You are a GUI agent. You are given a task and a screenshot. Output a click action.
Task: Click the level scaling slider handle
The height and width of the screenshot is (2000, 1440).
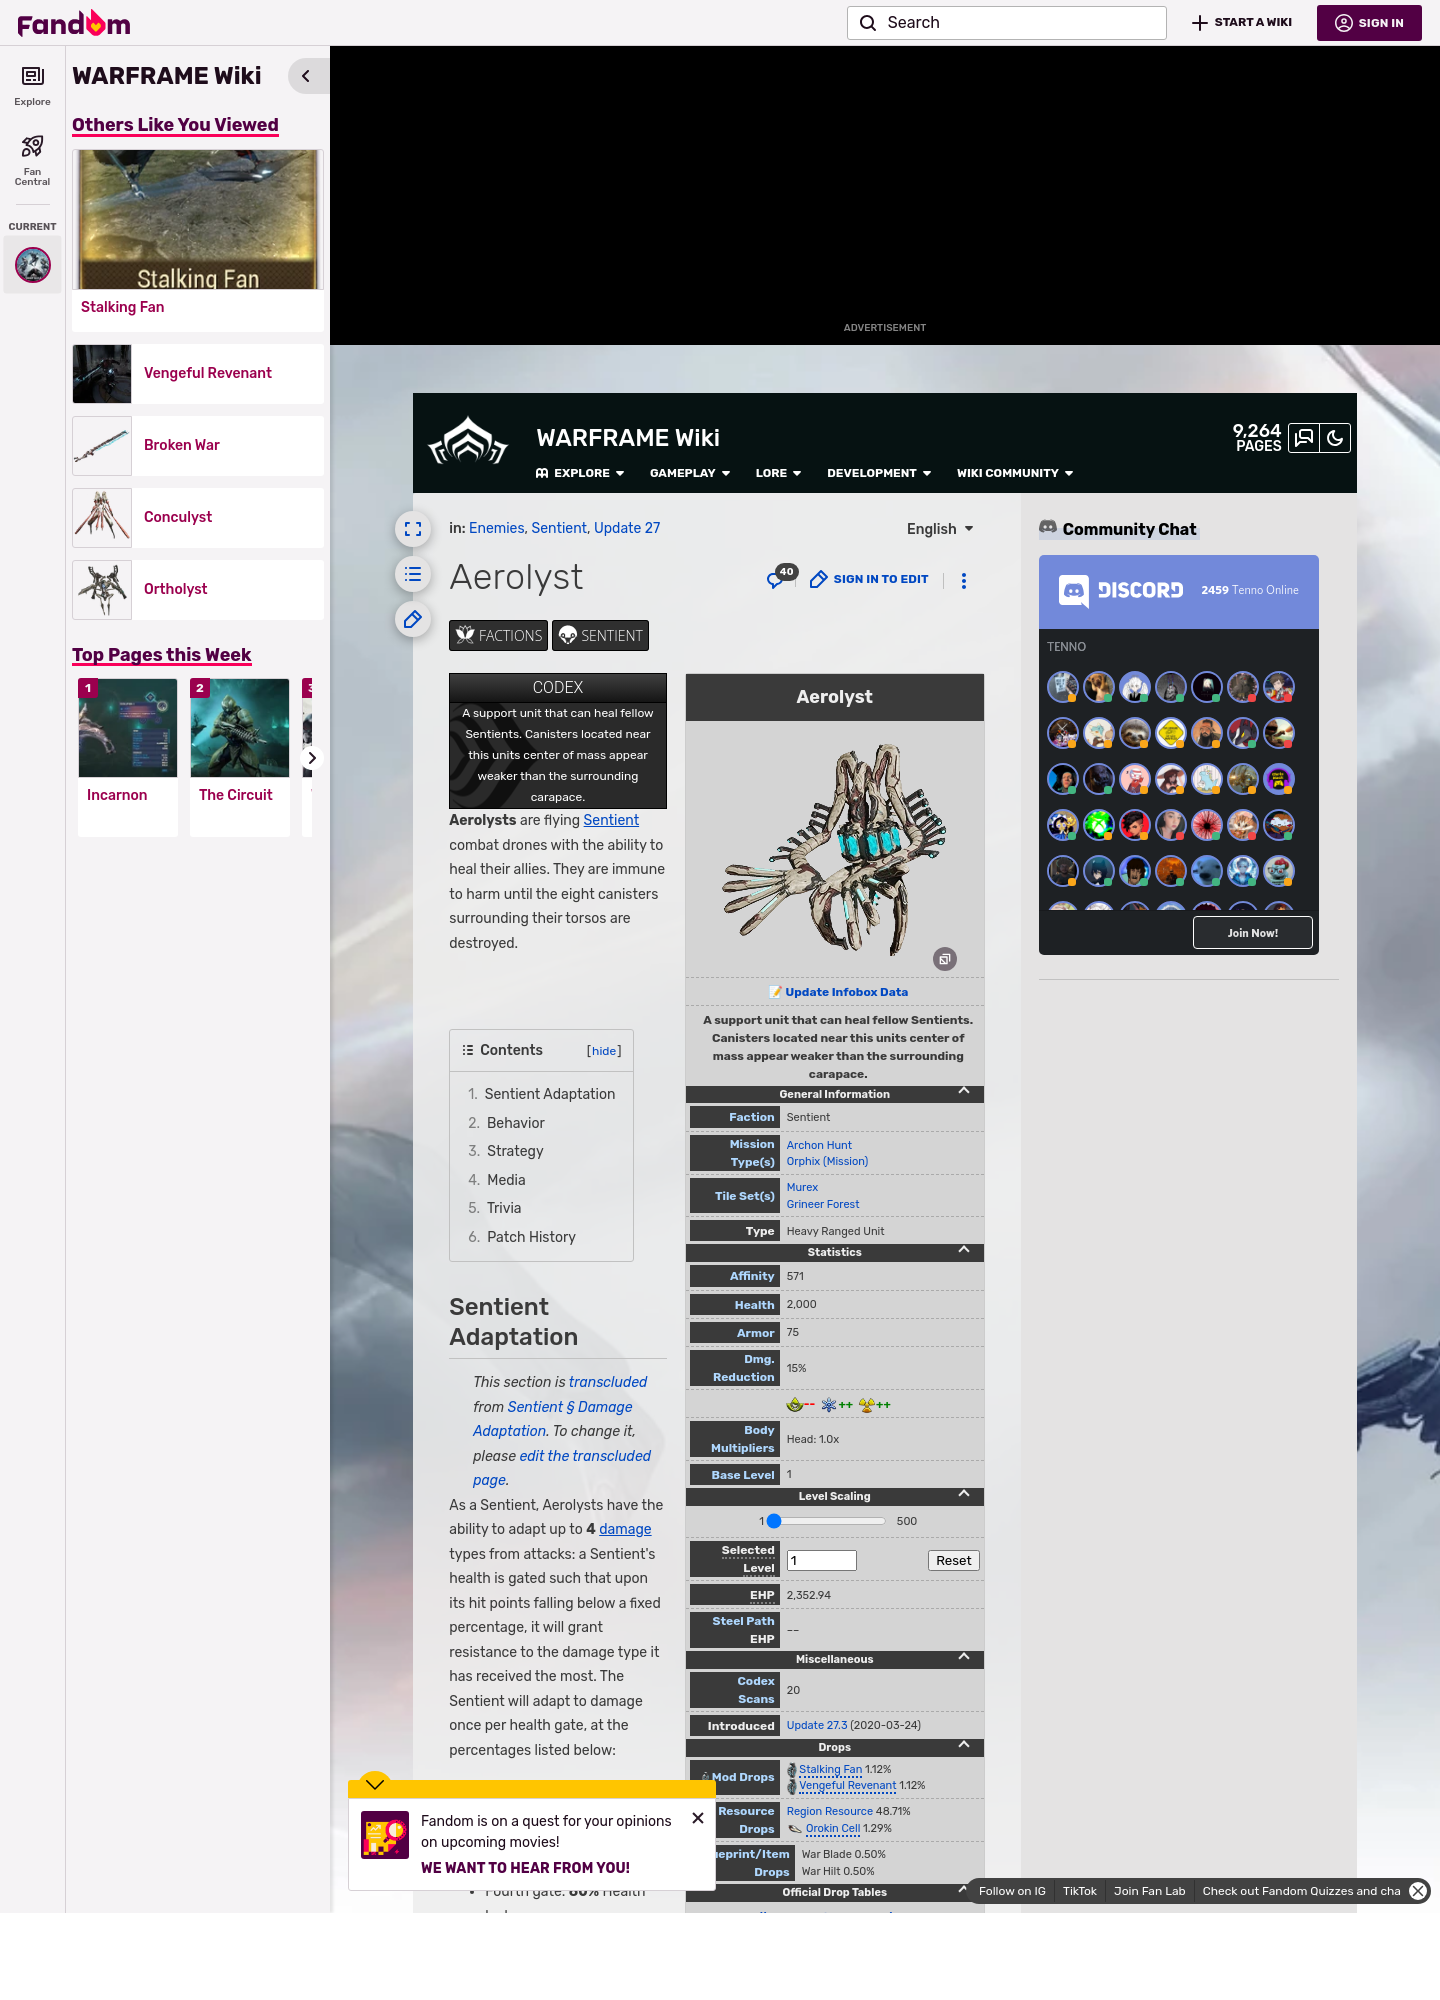[x=774, y=1521]
